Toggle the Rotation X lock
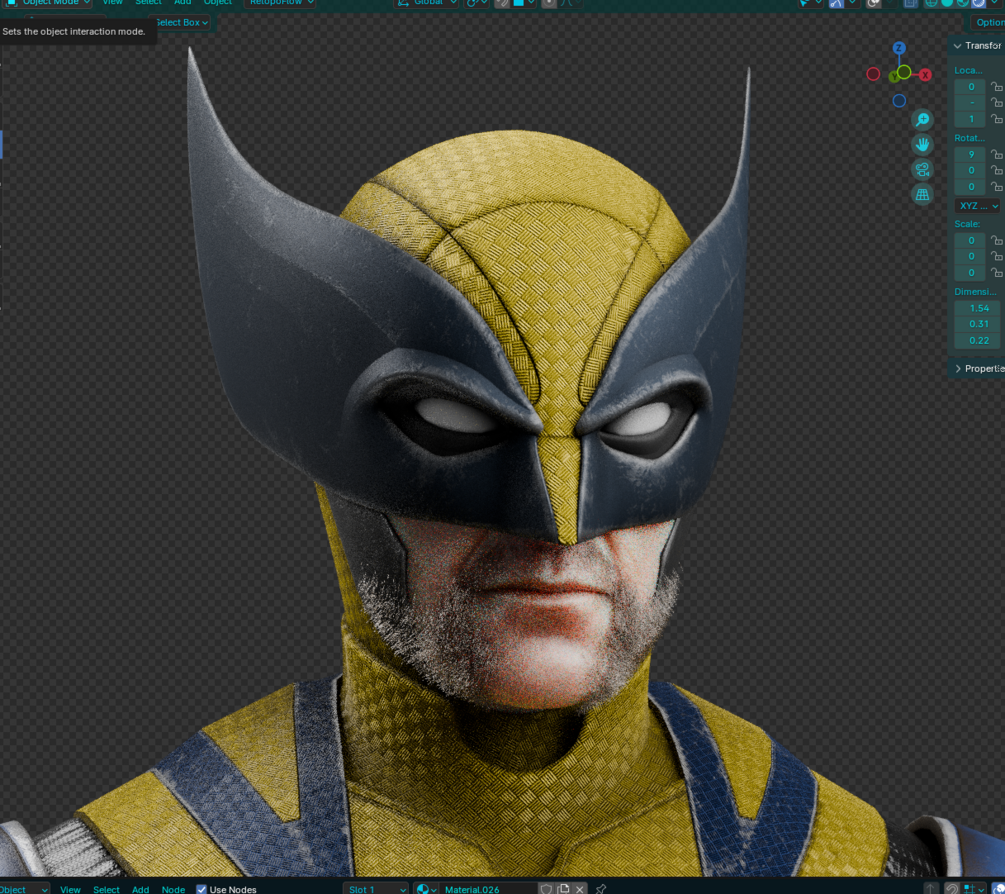 [997, 154]
